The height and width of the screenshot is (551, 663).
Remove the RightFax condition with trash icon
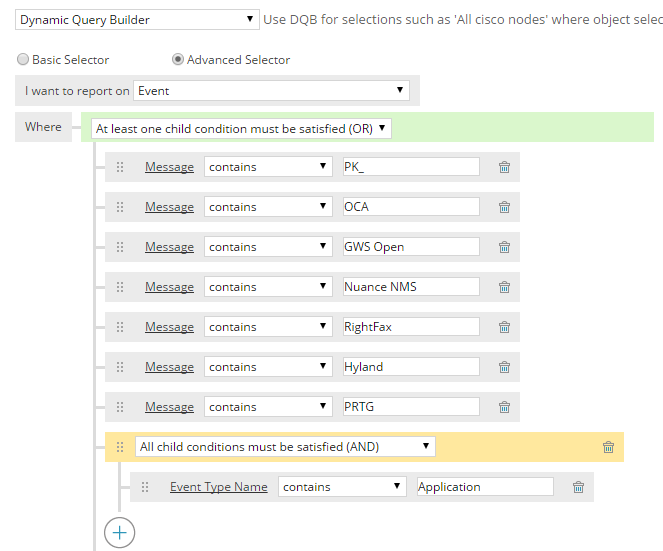(x=504, y=327)
